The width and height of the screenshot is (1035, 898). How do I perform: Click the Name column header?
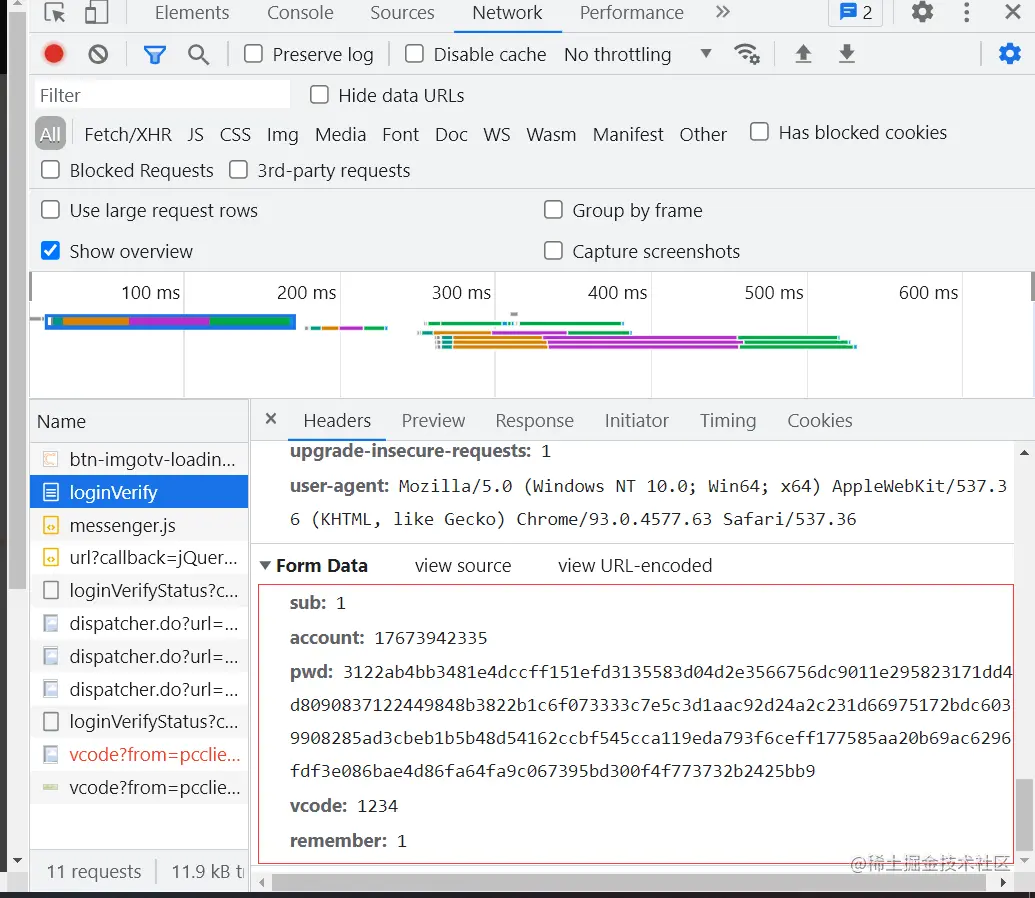pyautogui.click(x=139, y=421)
